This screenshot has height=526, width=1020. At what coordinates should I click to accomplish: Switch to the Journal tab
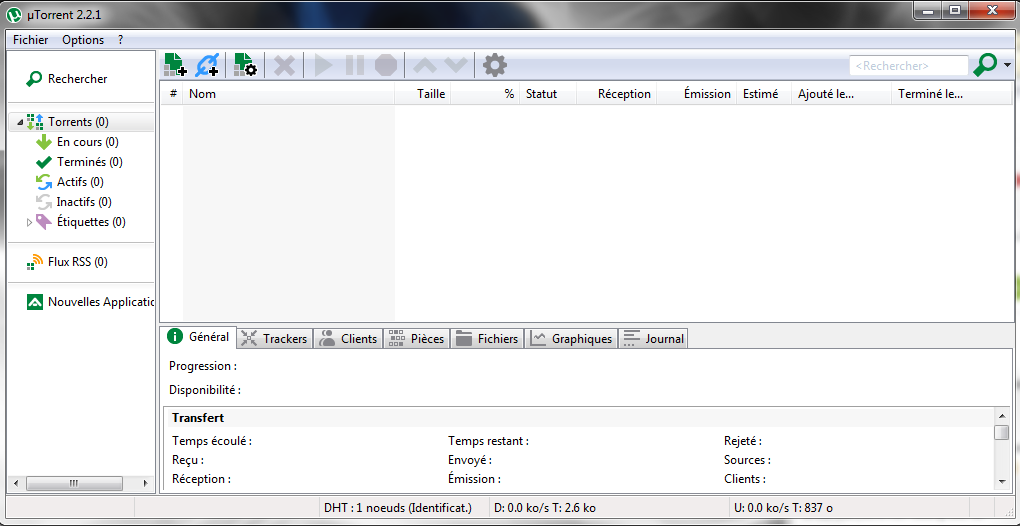click(654, 339)
